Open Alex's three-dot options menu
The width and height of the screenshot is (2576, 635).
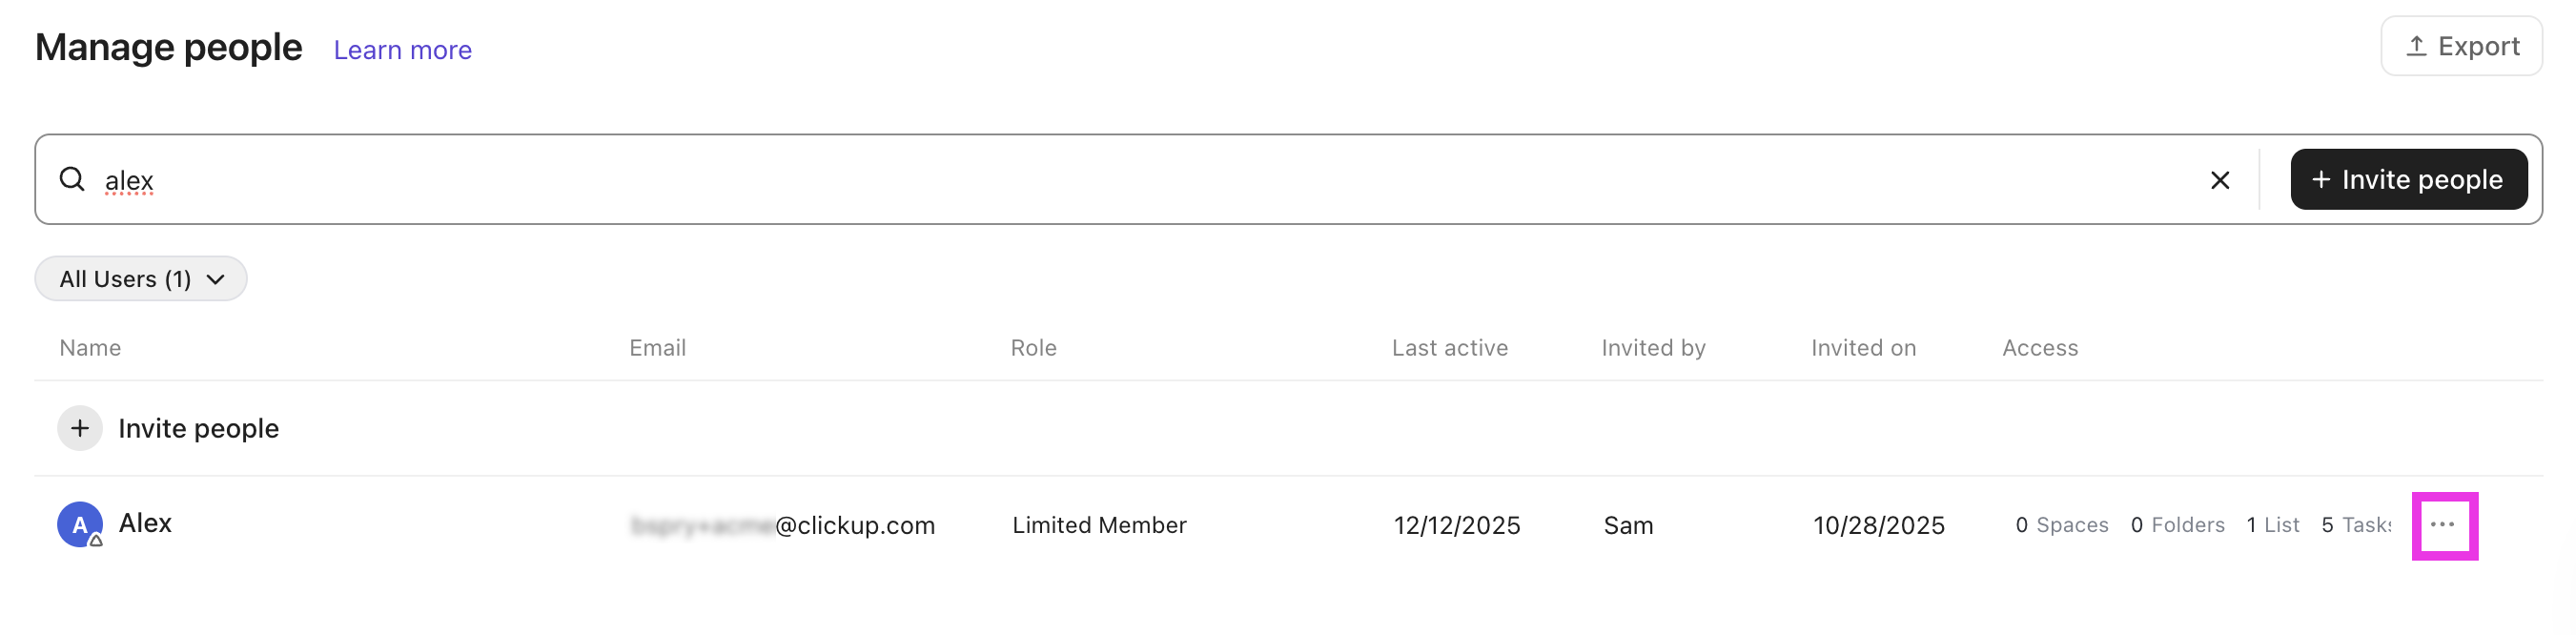click(x=2442, y=525)
